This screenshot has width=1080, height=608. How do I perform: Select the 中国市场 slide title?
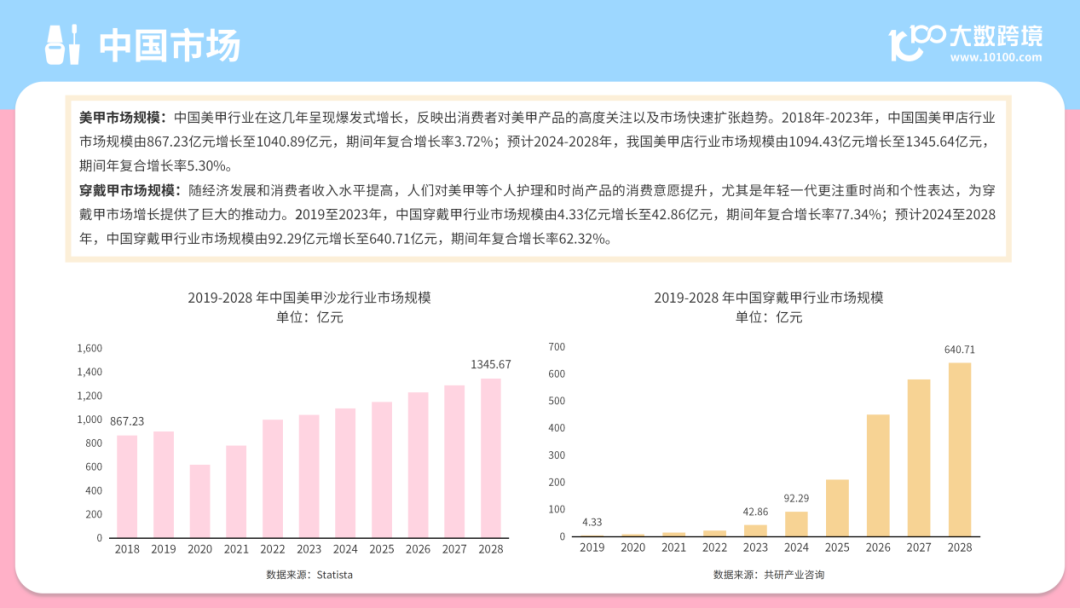[x=169, y=45]
